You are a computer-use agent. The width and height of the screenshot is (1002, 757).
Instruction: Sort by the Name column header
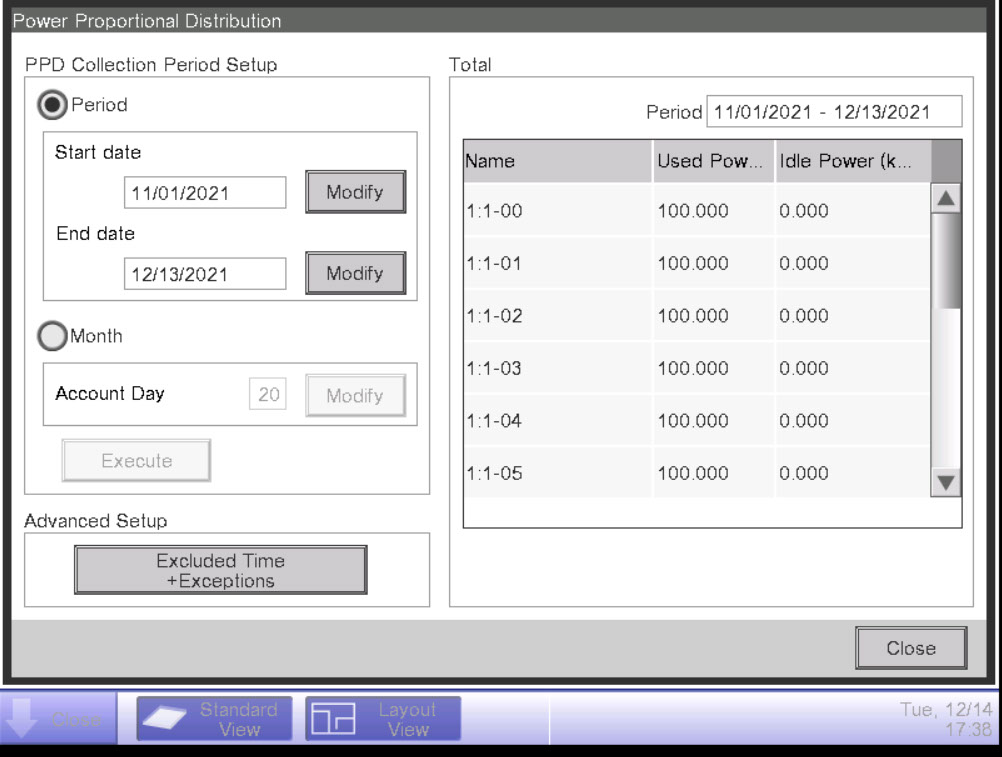(x=557, y=161)
